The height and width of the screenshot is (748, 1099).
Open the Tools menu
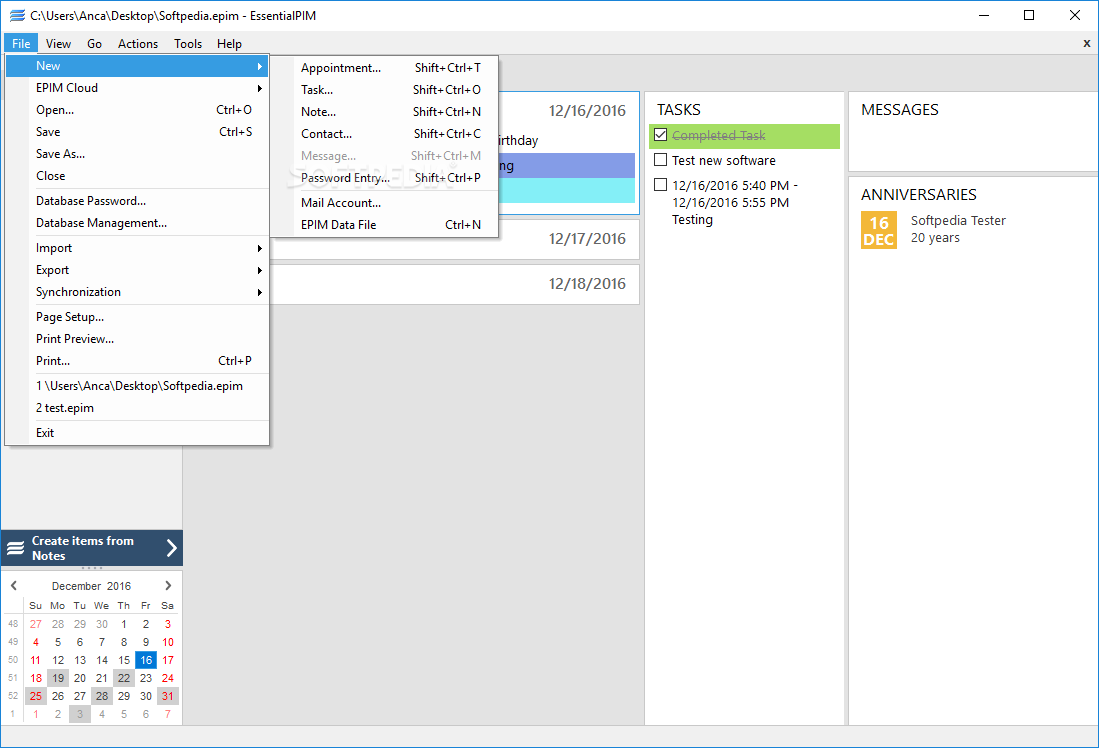pos(188,43)
